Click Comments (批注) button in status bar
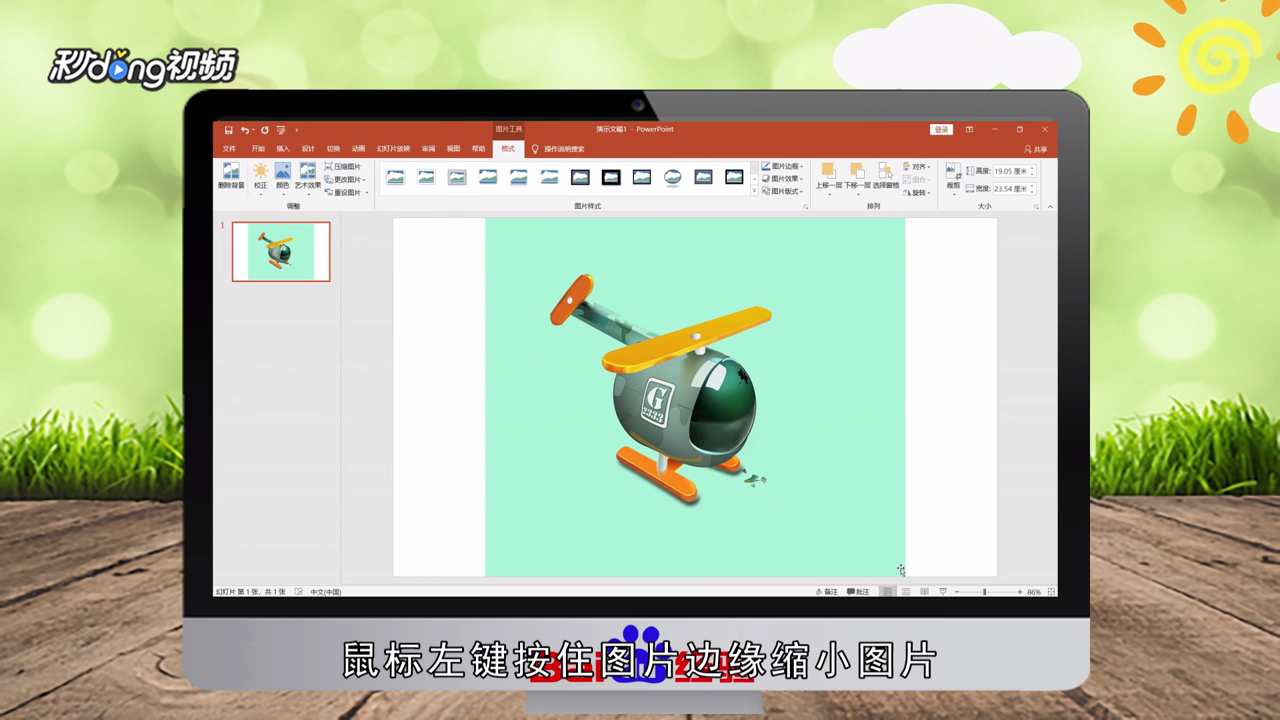This screenshot has width=1280, height=720. (x=859, y=592)
